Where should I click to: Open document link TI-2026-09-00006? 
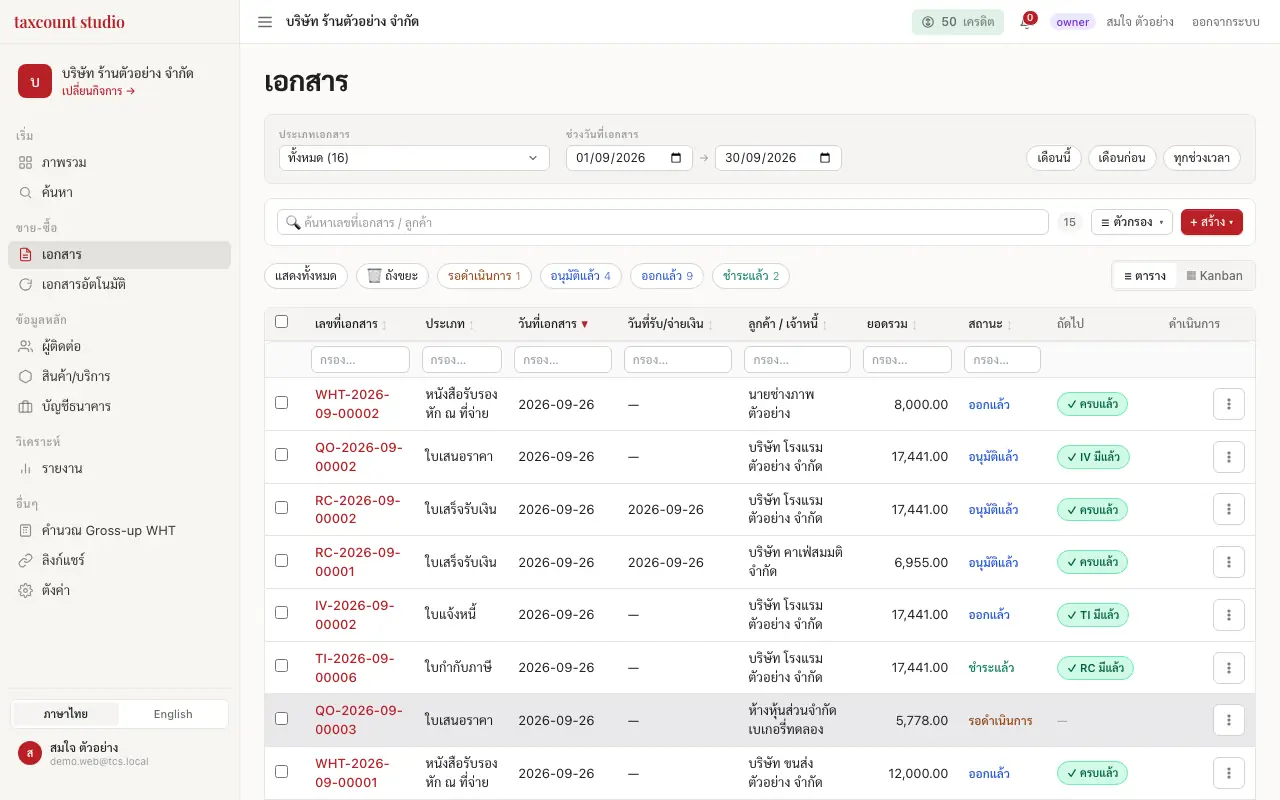[x=355, y=668]
